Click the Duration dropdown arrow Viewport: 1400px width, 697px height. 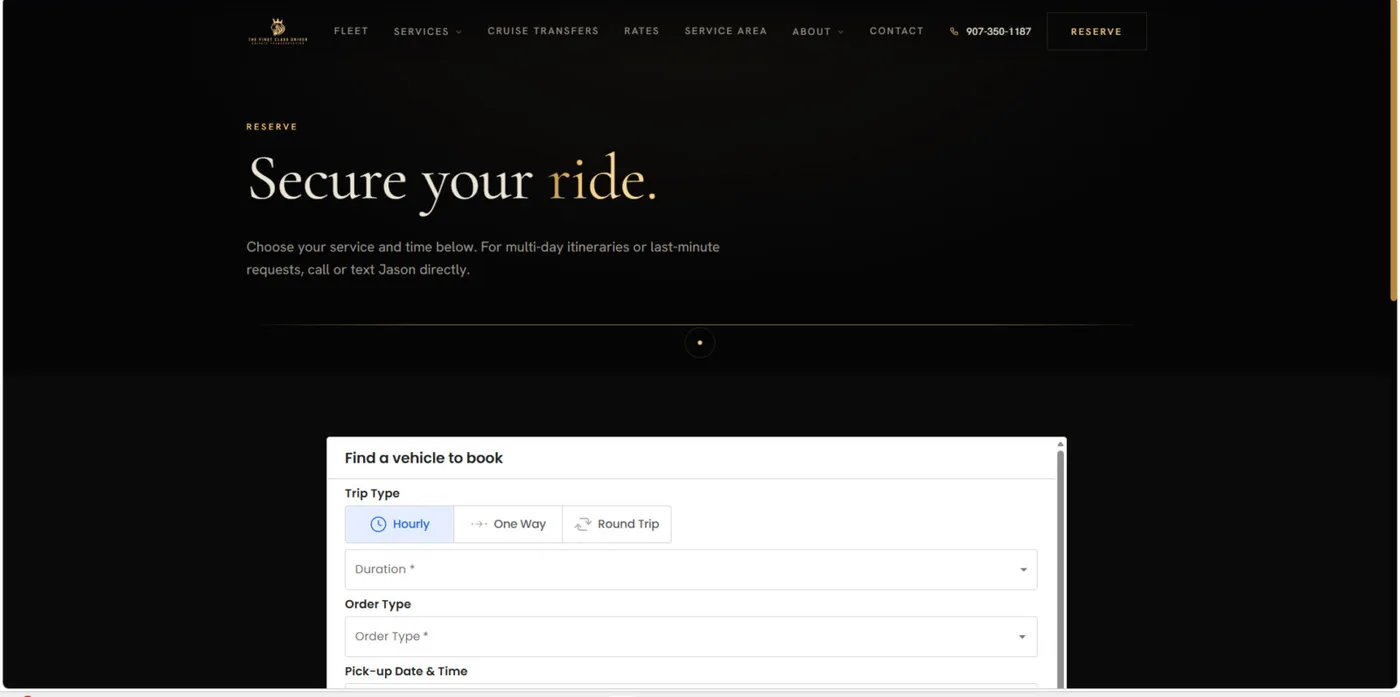(x=1023, y=570)
